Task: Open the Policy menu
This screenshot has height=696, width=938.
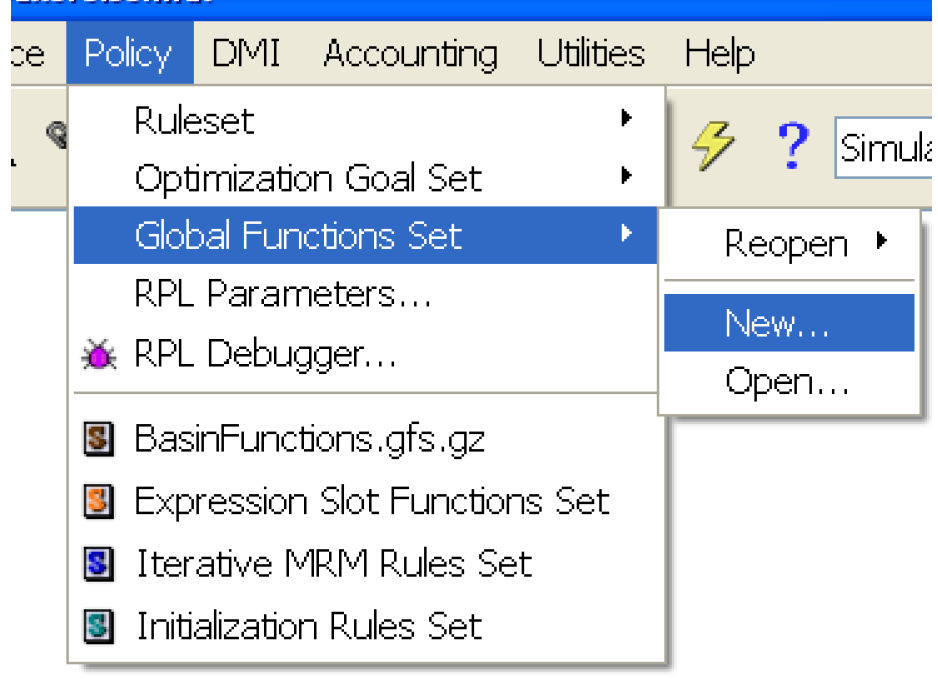Action: coord(128,54)
